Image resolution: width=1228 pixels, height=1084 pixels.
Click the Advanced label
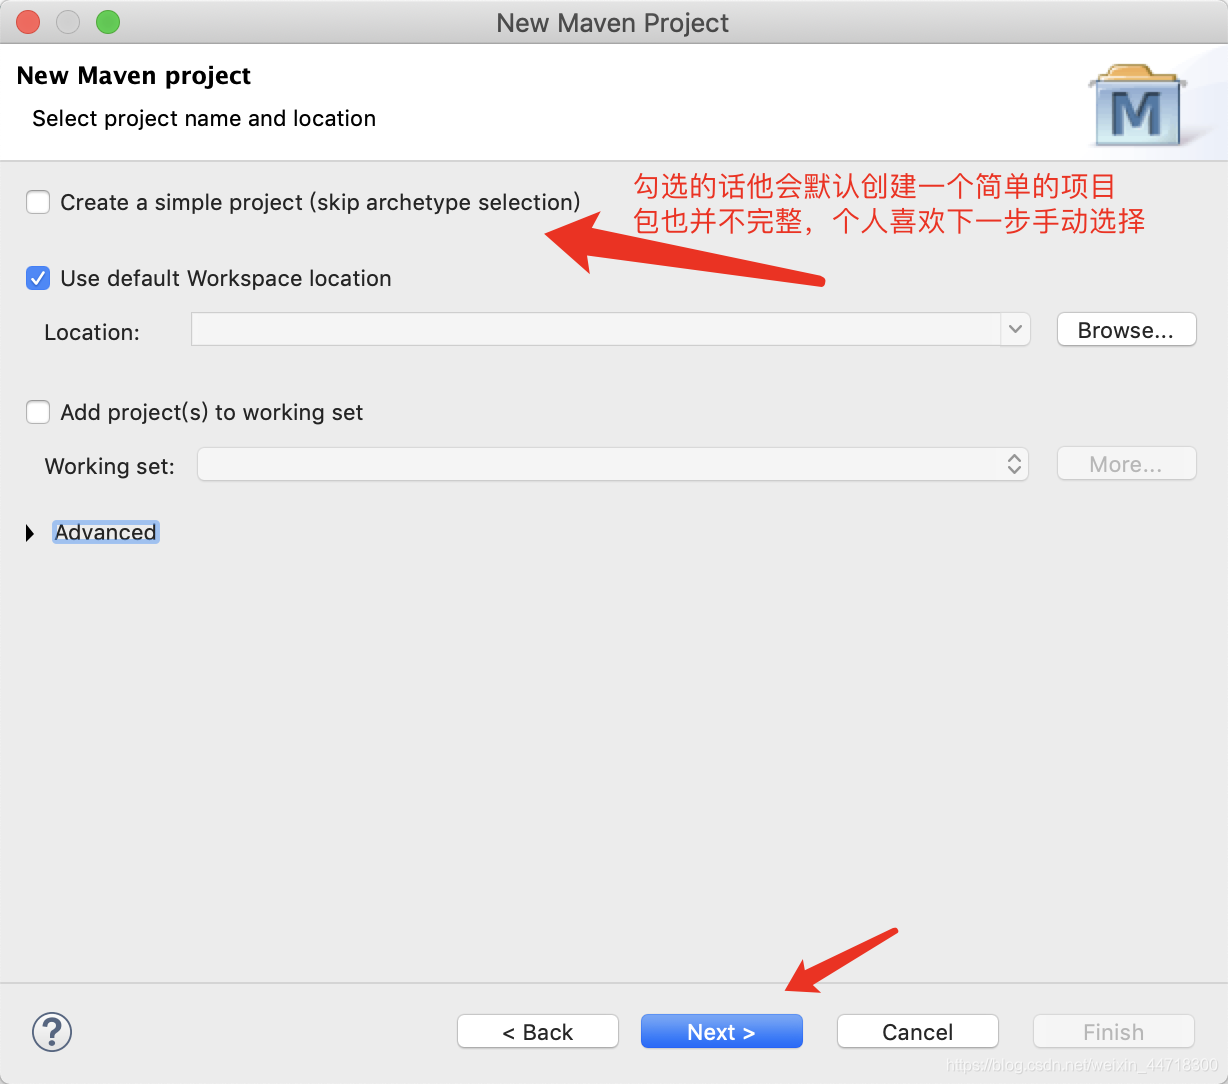click(106, 532)
